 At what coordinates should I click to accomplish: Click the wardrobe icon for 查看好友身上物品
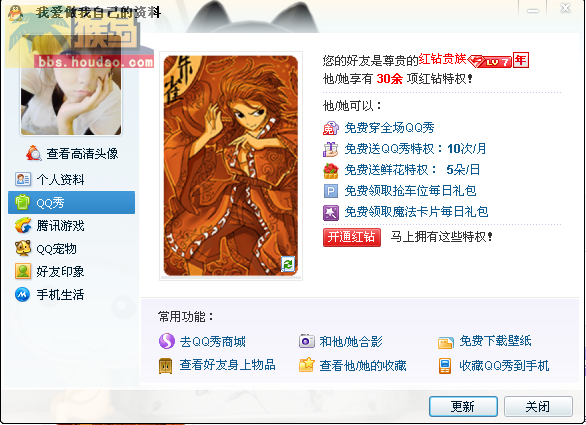166,366
